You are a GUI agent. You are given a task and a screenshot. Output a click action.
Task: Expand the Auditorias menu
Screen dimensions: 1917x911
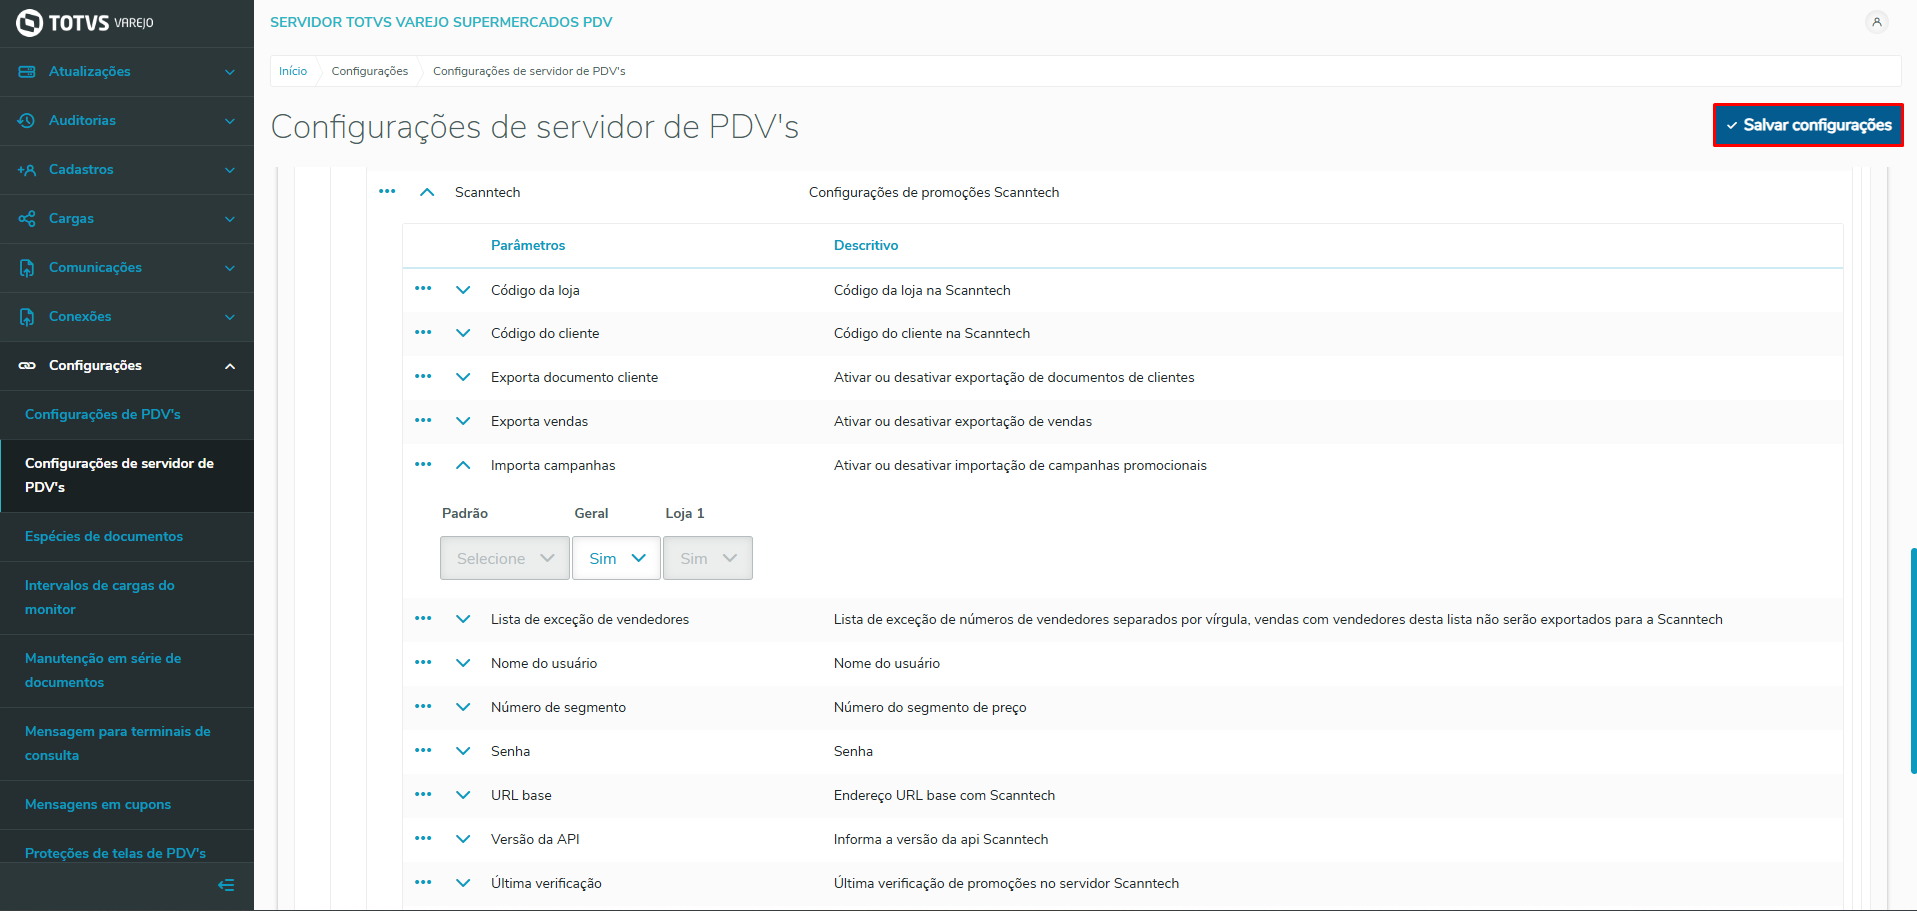[230, 121]
